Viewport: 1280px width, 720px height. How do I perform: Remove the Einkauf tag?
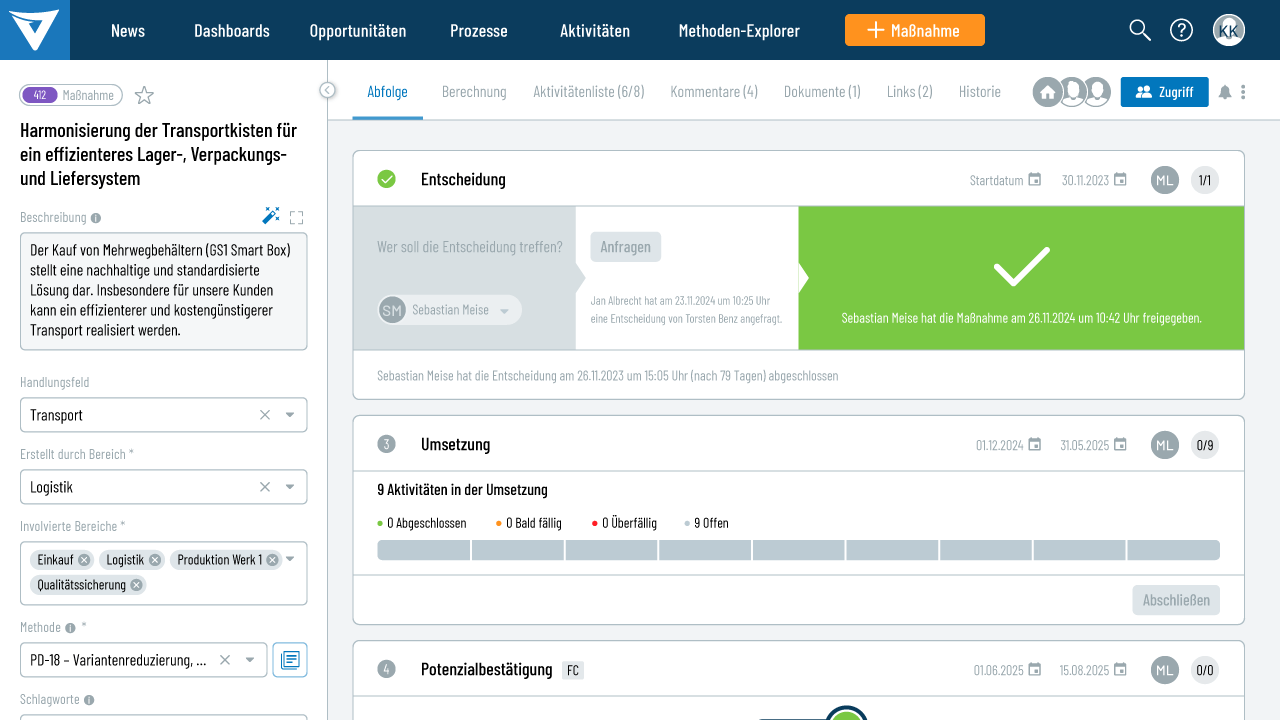(x=84, y=560)
